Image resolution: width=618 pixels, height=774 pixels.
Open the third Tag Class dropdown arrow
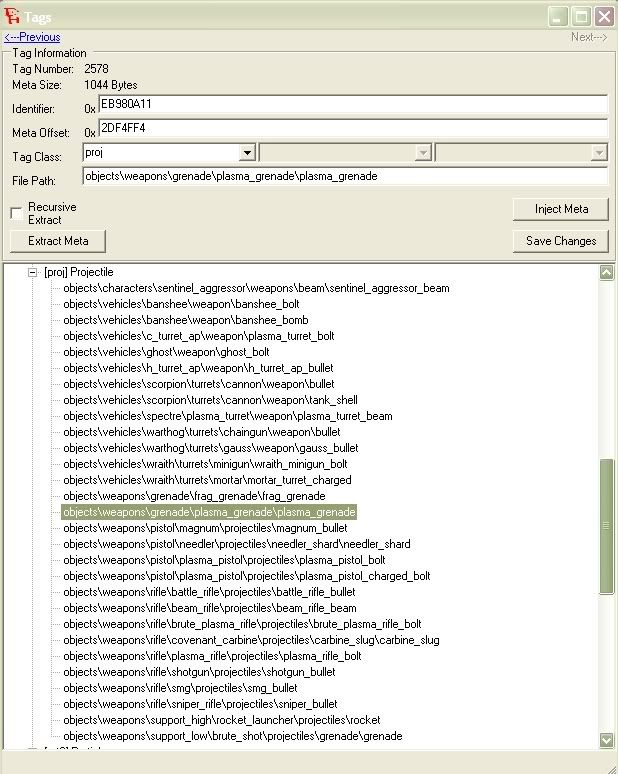[598, 153]
